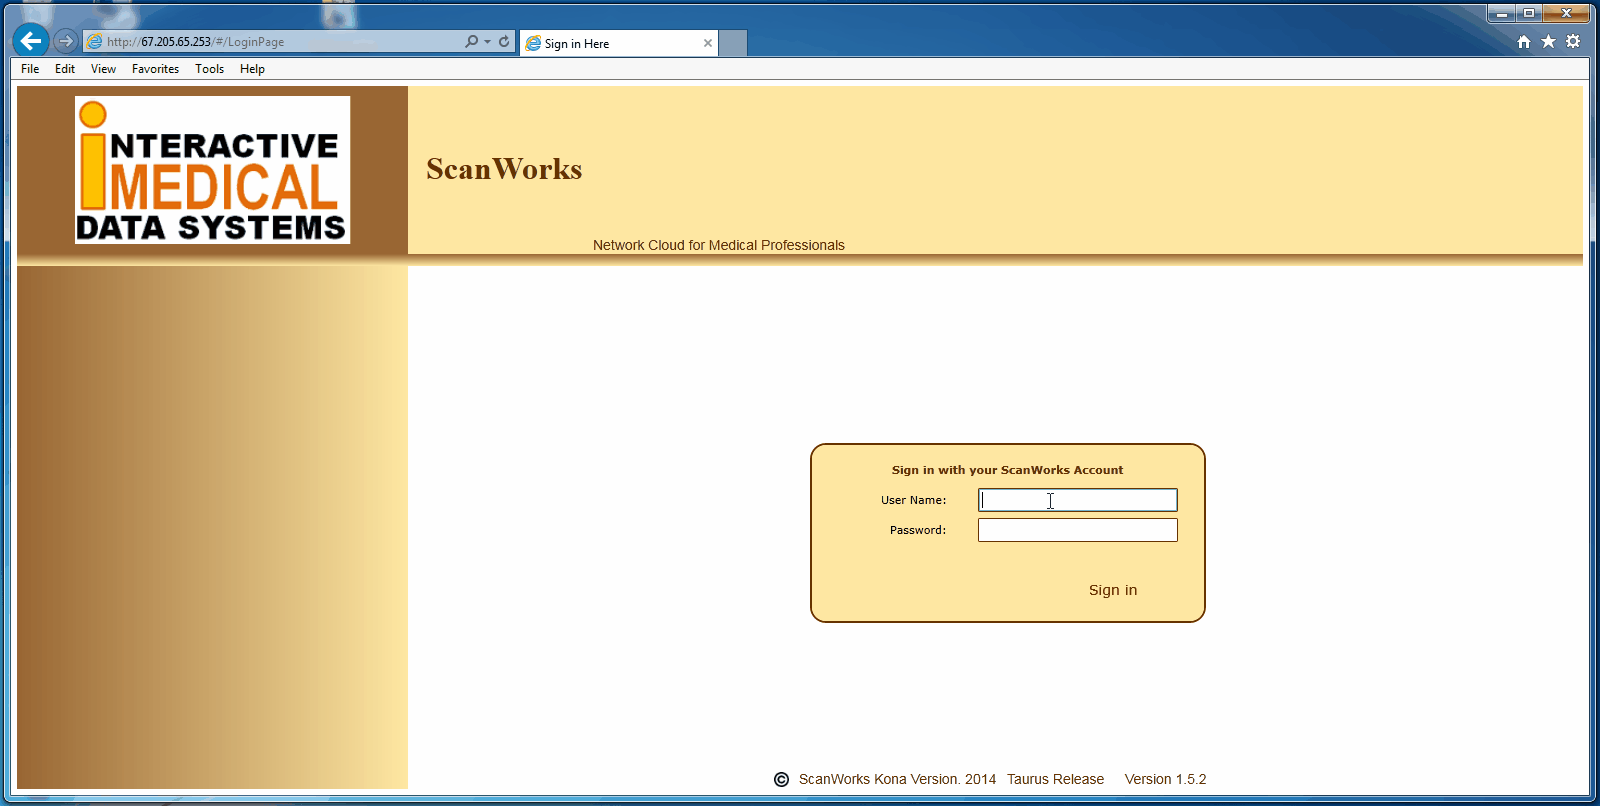1600x806 pixels.
Task: Open the address bar search magnifier
Action: (471, 41)
